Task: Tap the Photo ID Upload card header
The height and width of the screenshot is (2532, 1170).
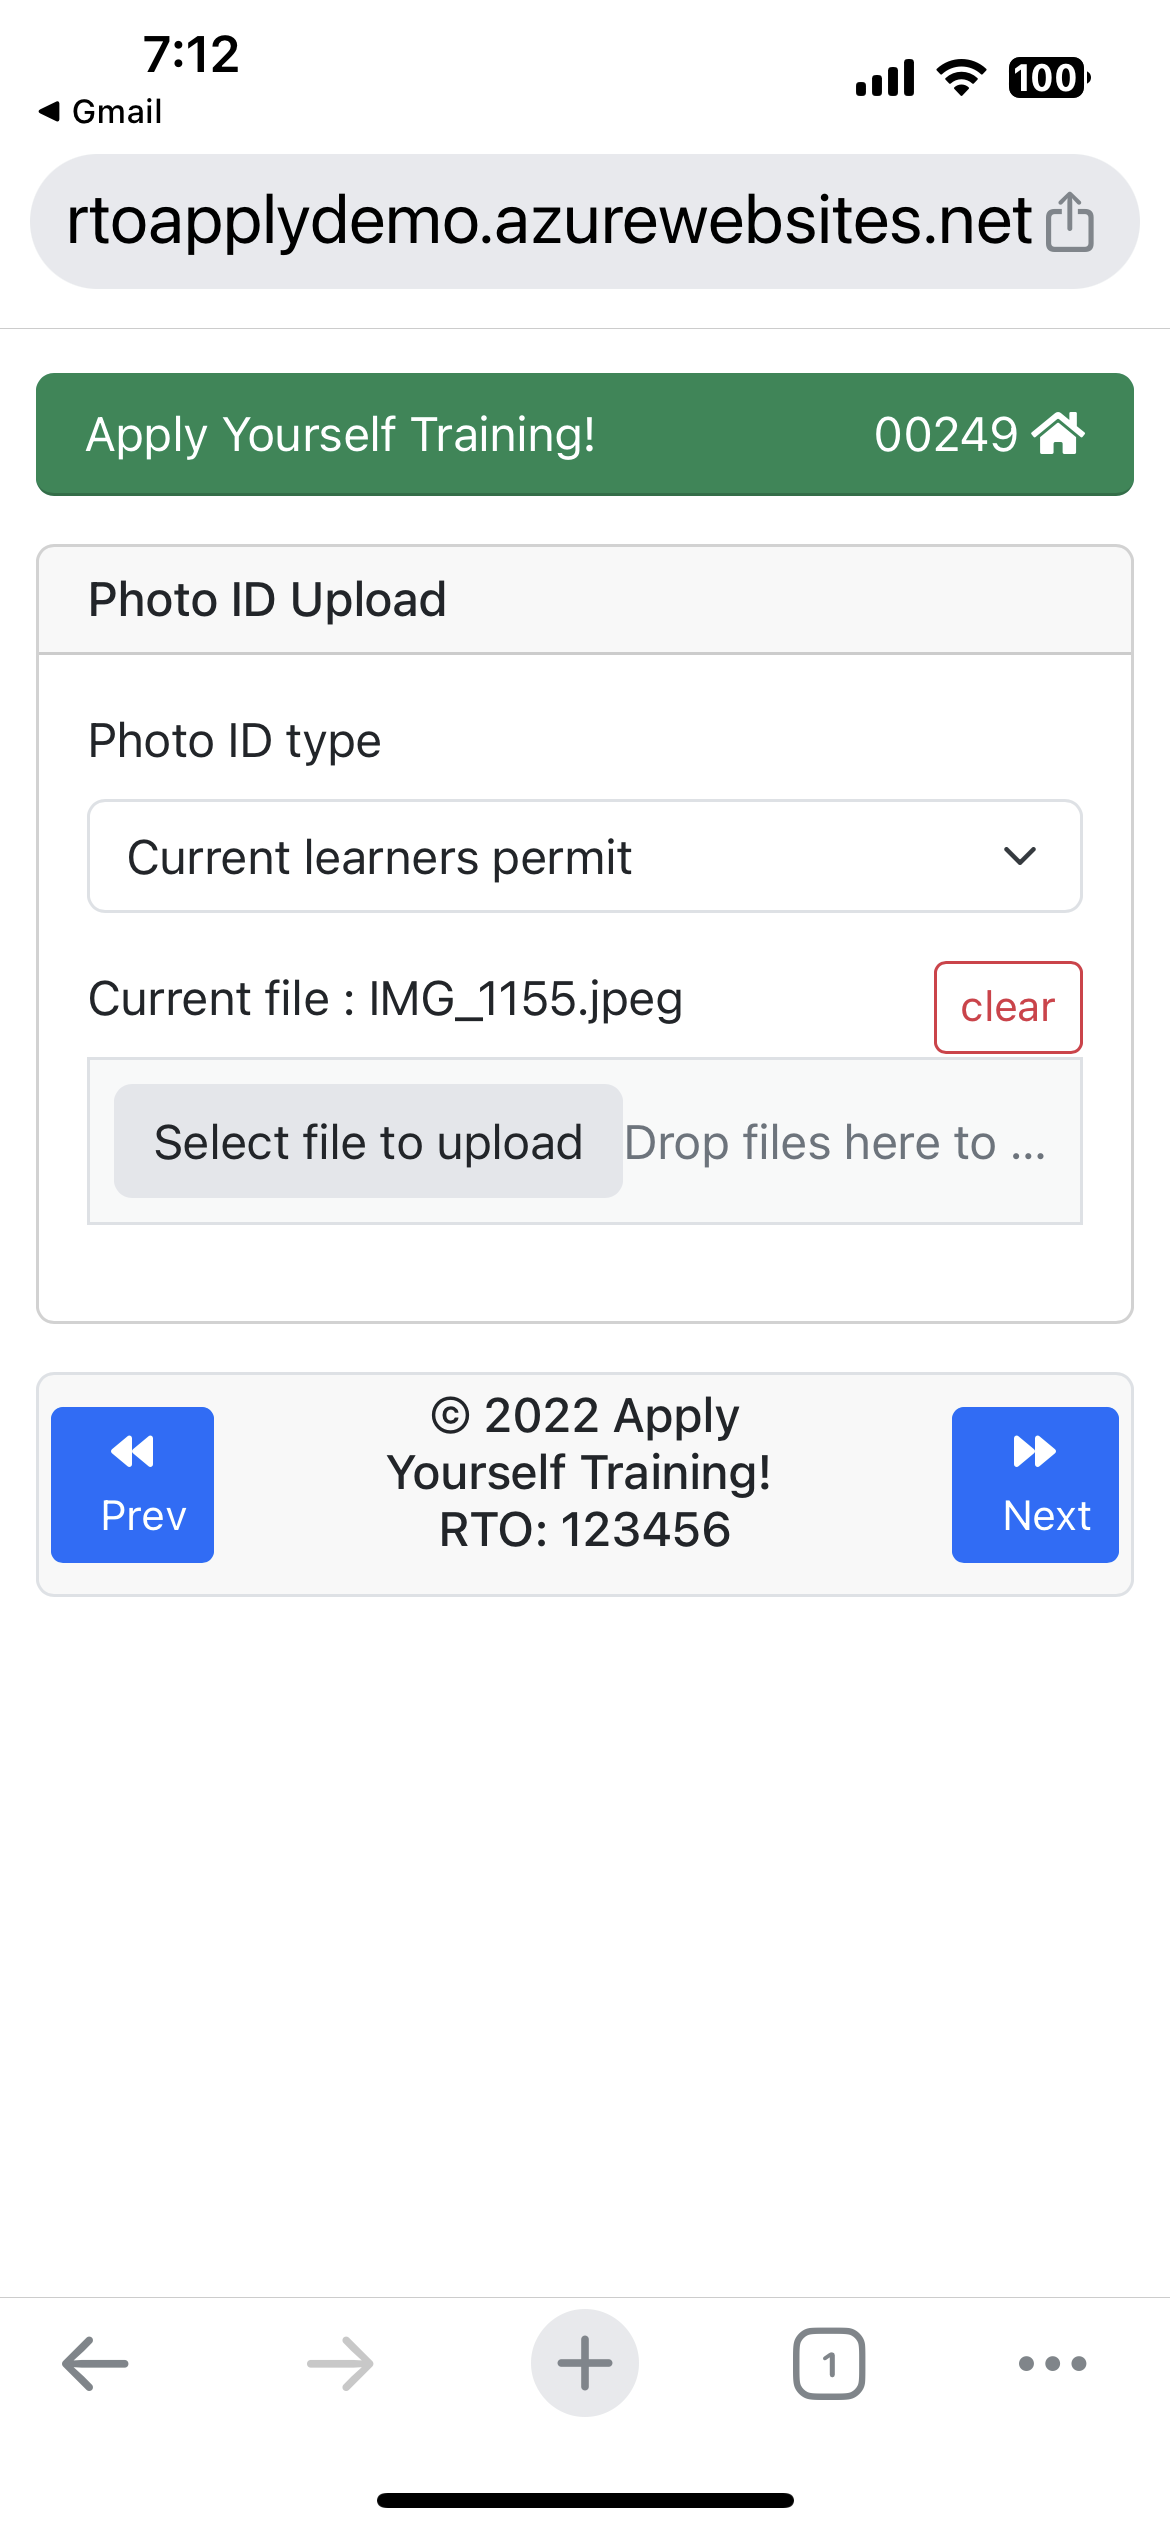Action: click(x=584, y=600)
